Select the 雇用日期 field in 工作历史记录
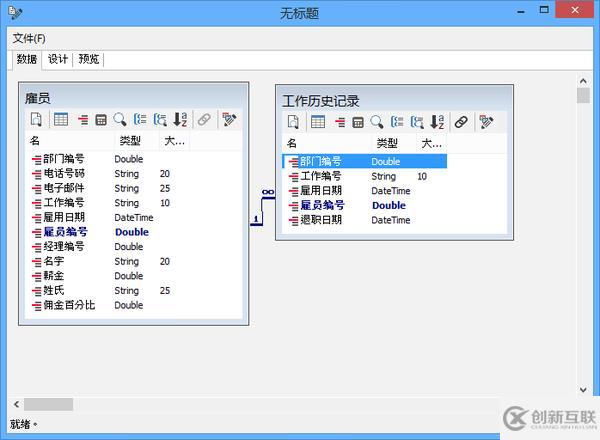Viewport: 600px width, 440px height. point(321,191)
